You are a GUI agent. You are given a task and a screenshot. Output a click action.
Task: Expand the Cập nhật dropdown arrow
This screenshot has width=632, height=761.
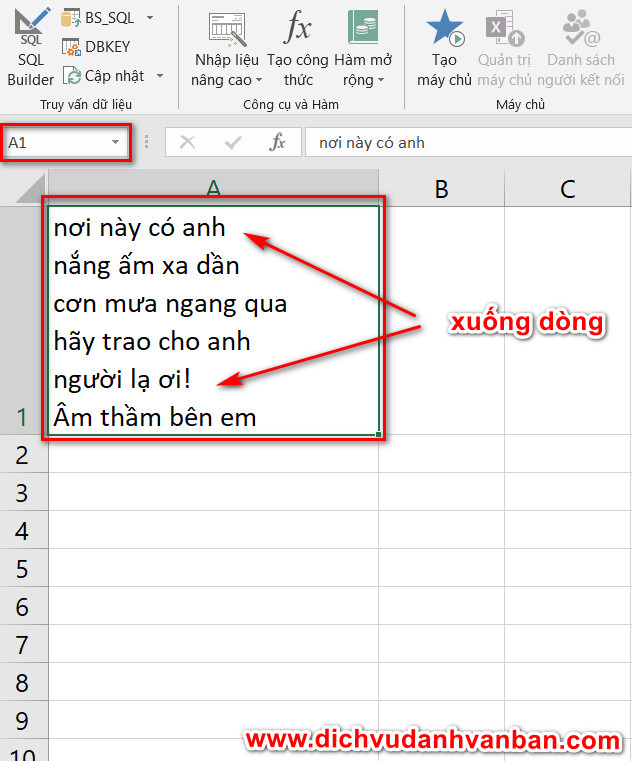[160, 76]
